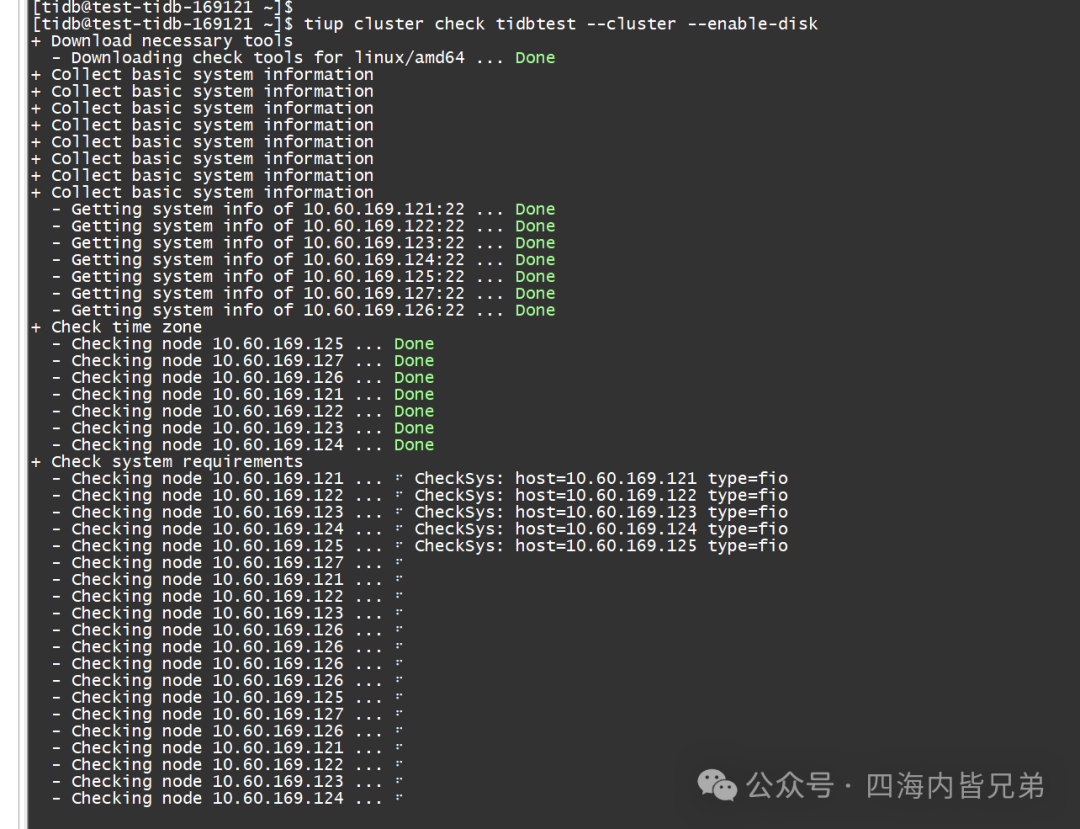Click the '+ Download necessary tools' line

[162, 41]
